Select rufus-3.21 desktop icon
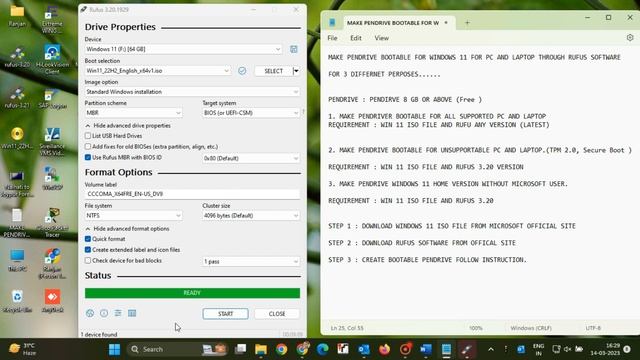640x360 pixels. point(17,98)
